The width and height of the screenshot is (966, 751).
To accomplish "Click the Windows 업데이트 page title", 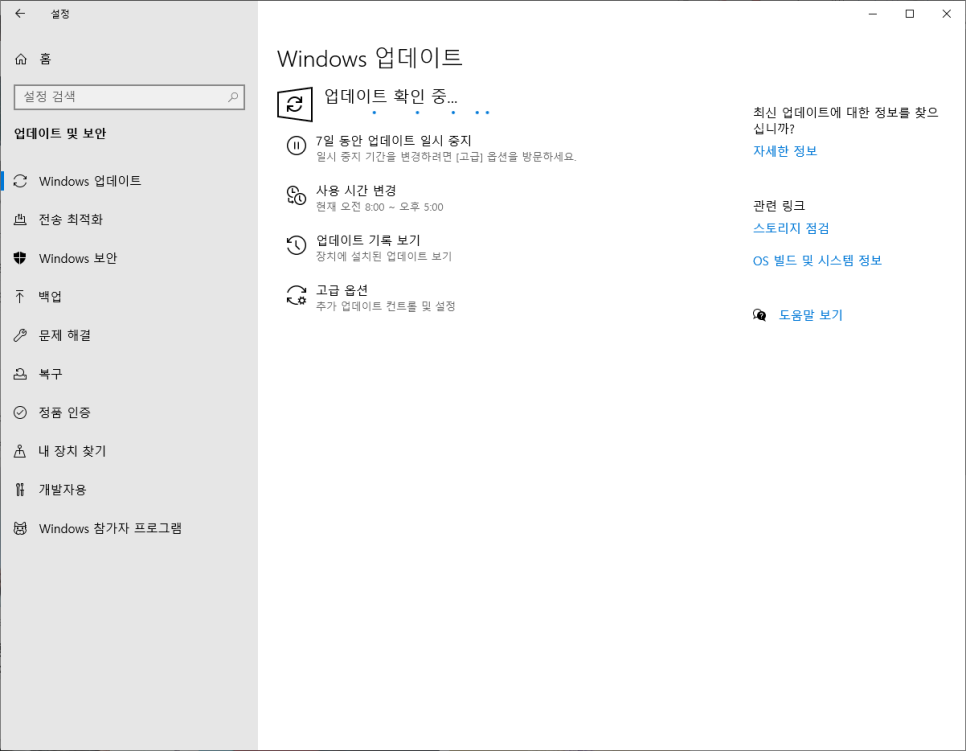I will click(x=370, y=59).
